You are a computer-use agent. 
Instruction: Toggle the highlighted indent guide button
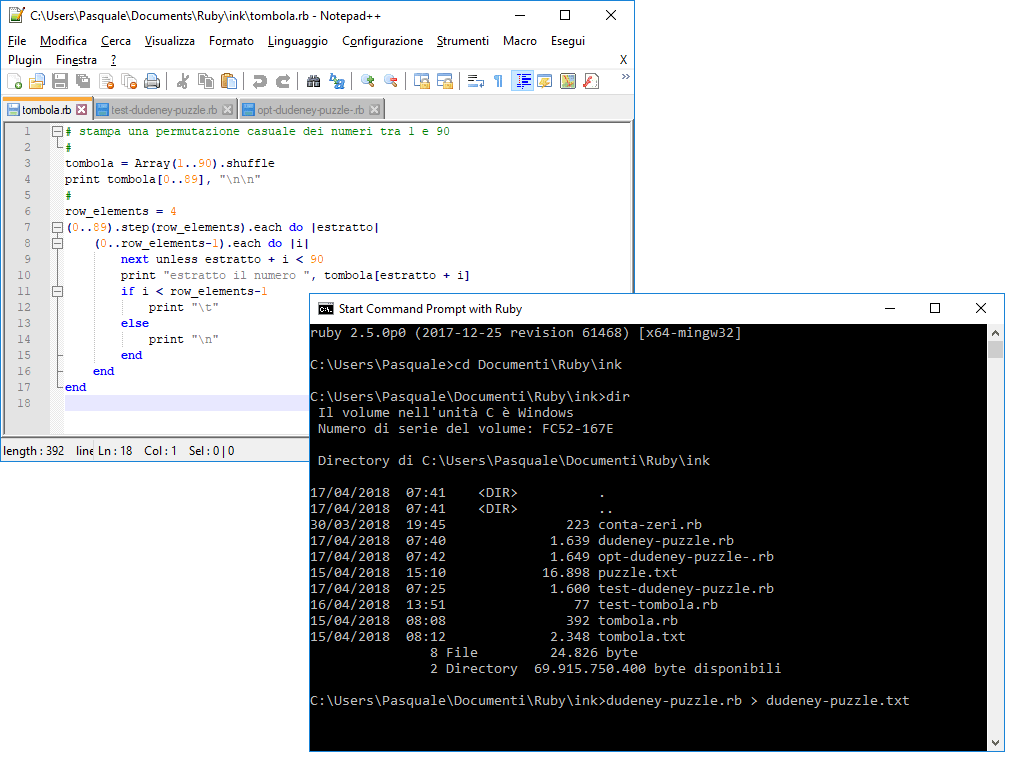(x=522, y=81)
